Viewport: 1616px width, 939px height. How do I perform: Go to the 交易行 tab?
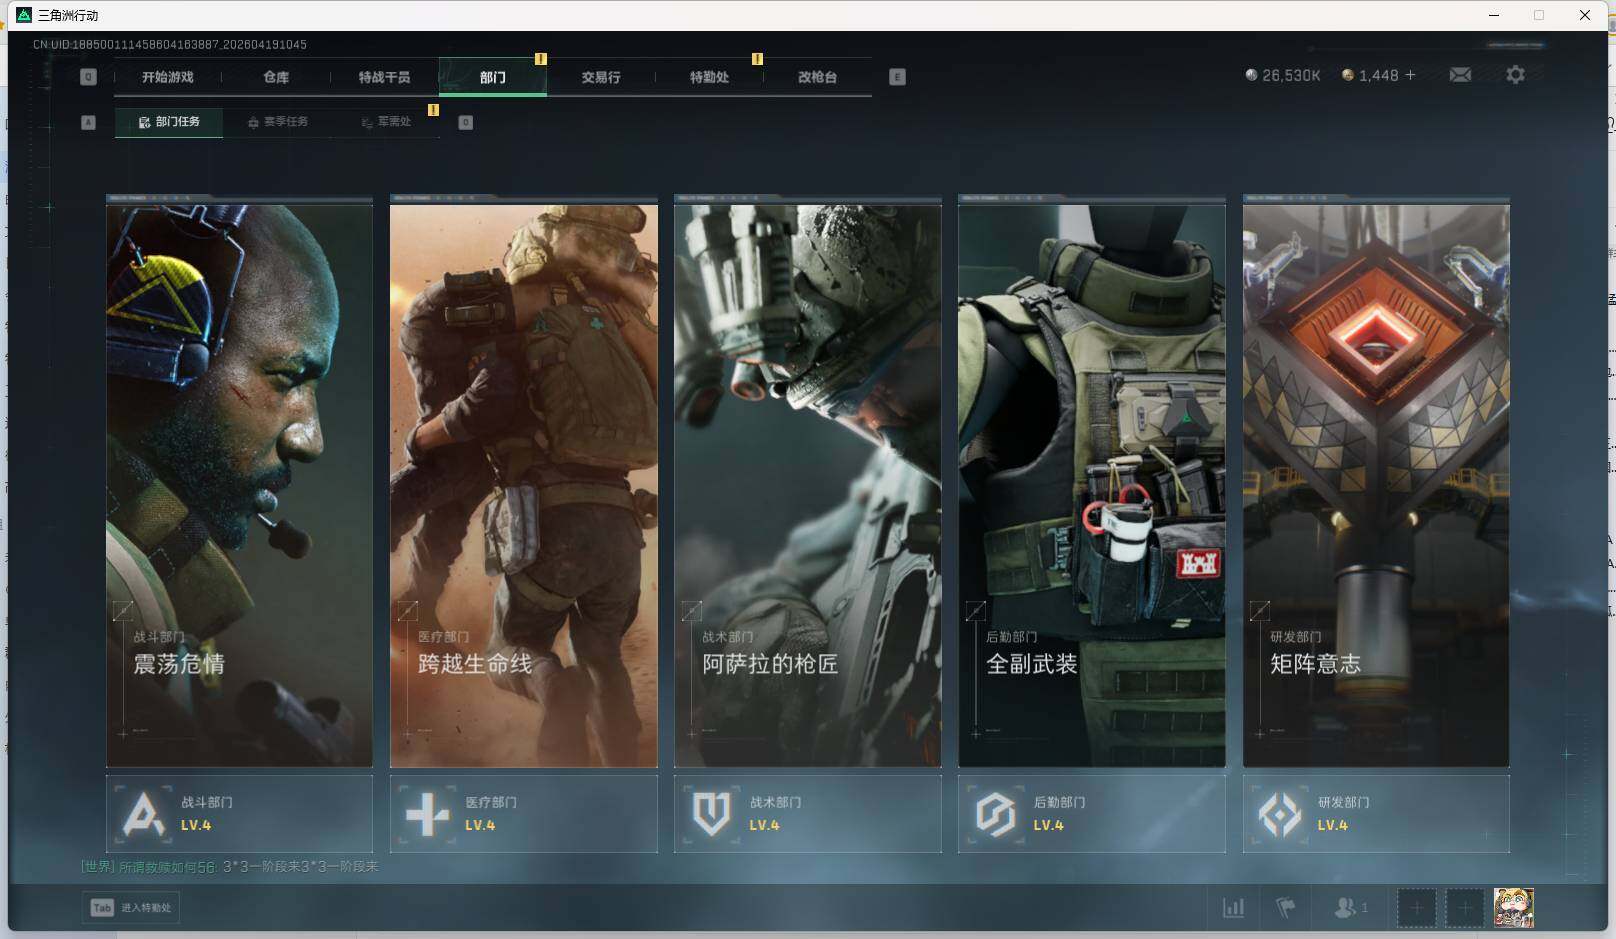(601, 77)
